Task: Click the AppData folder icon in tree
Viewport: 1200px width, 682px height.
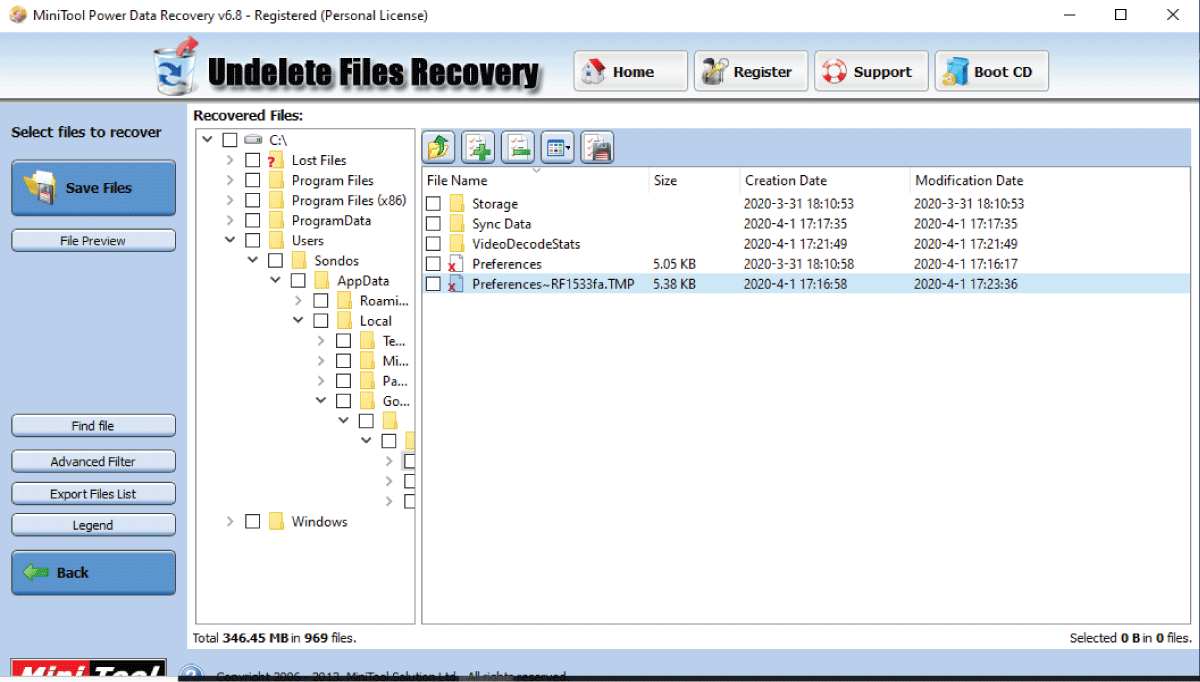Action: coord(322,280)
